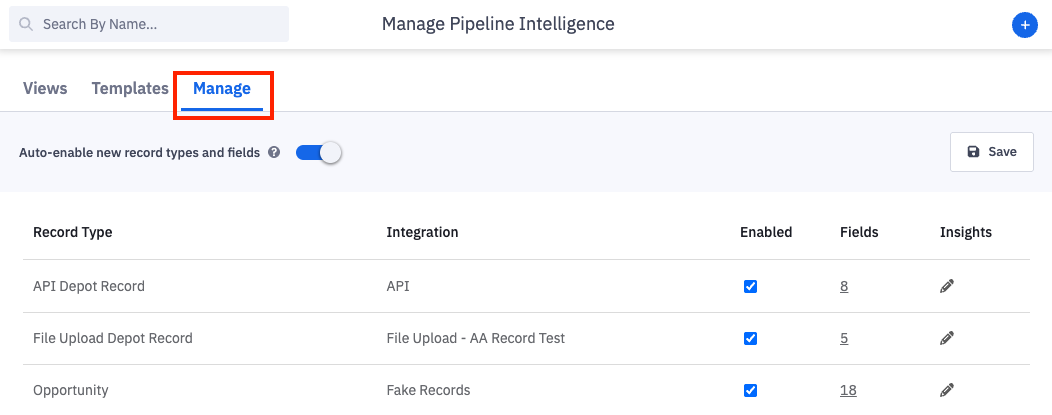The height and width of the screenshot is (415, 1052).
Task: Click the Manage Pipeline Intelligence title
Action: point(498,24)
